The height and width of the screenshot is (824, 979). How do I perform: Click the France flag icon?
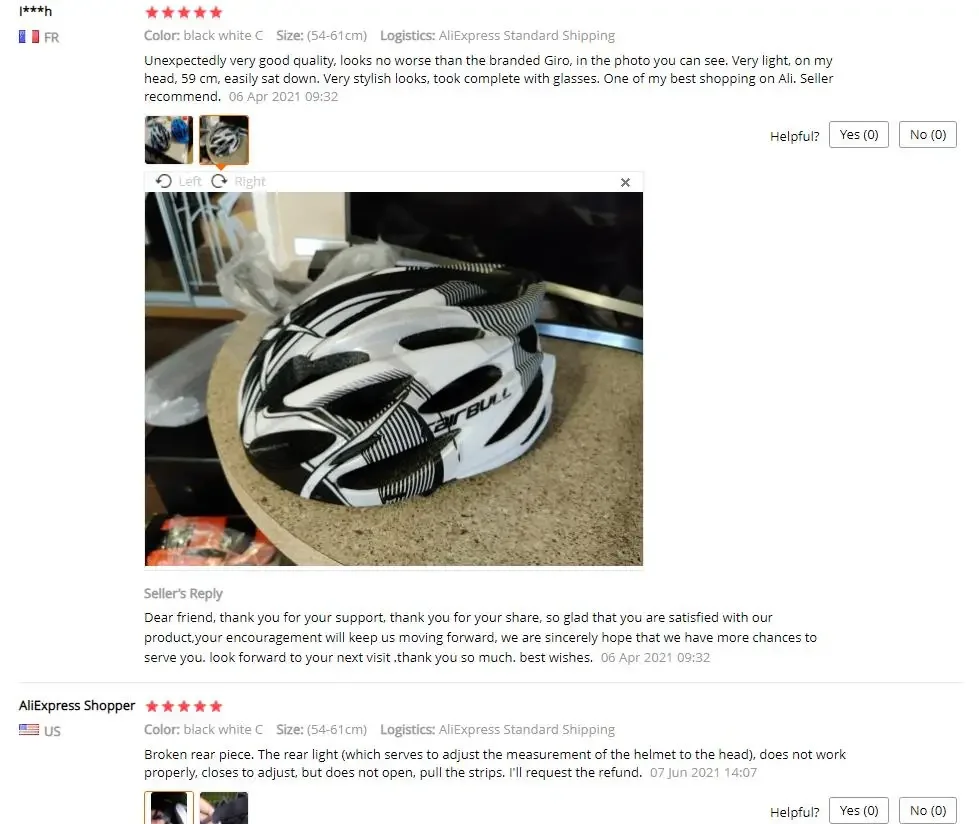[29, 37]
